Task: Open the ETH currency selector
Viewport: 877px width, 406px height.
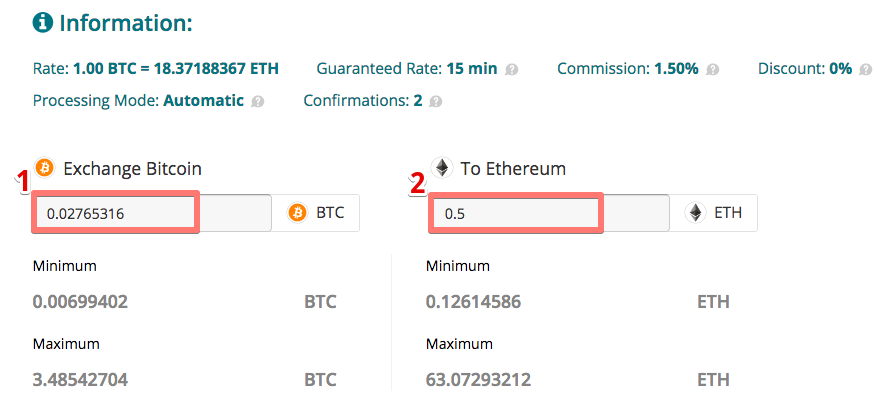Action: pyautogui.click(x=713, y=213)
